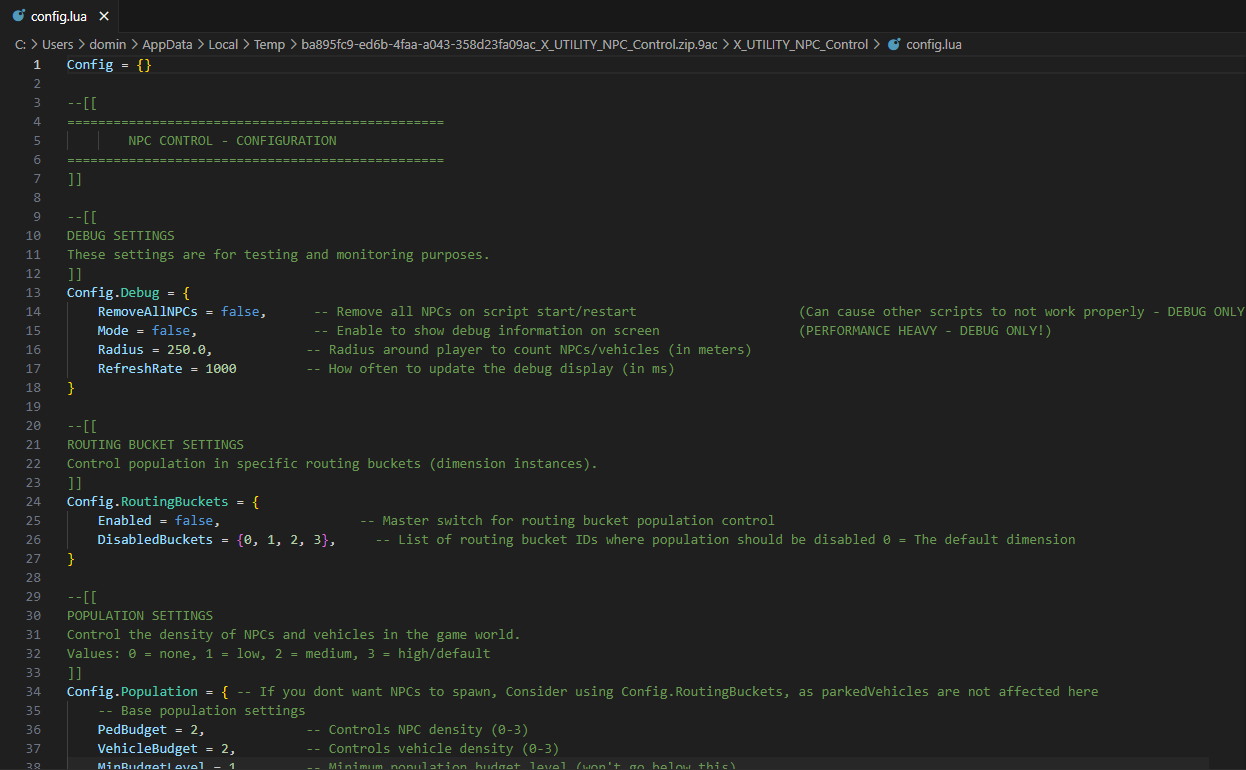
Task: Click the closing brace on line 18
Action: click(x=71, y=388)
